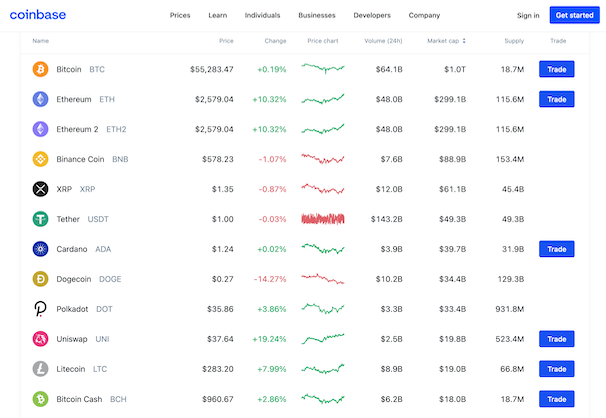This screenshot has height=418, width=606.
Task: Open the Uniswap price chart sparkline
Action: coord(323,338)
